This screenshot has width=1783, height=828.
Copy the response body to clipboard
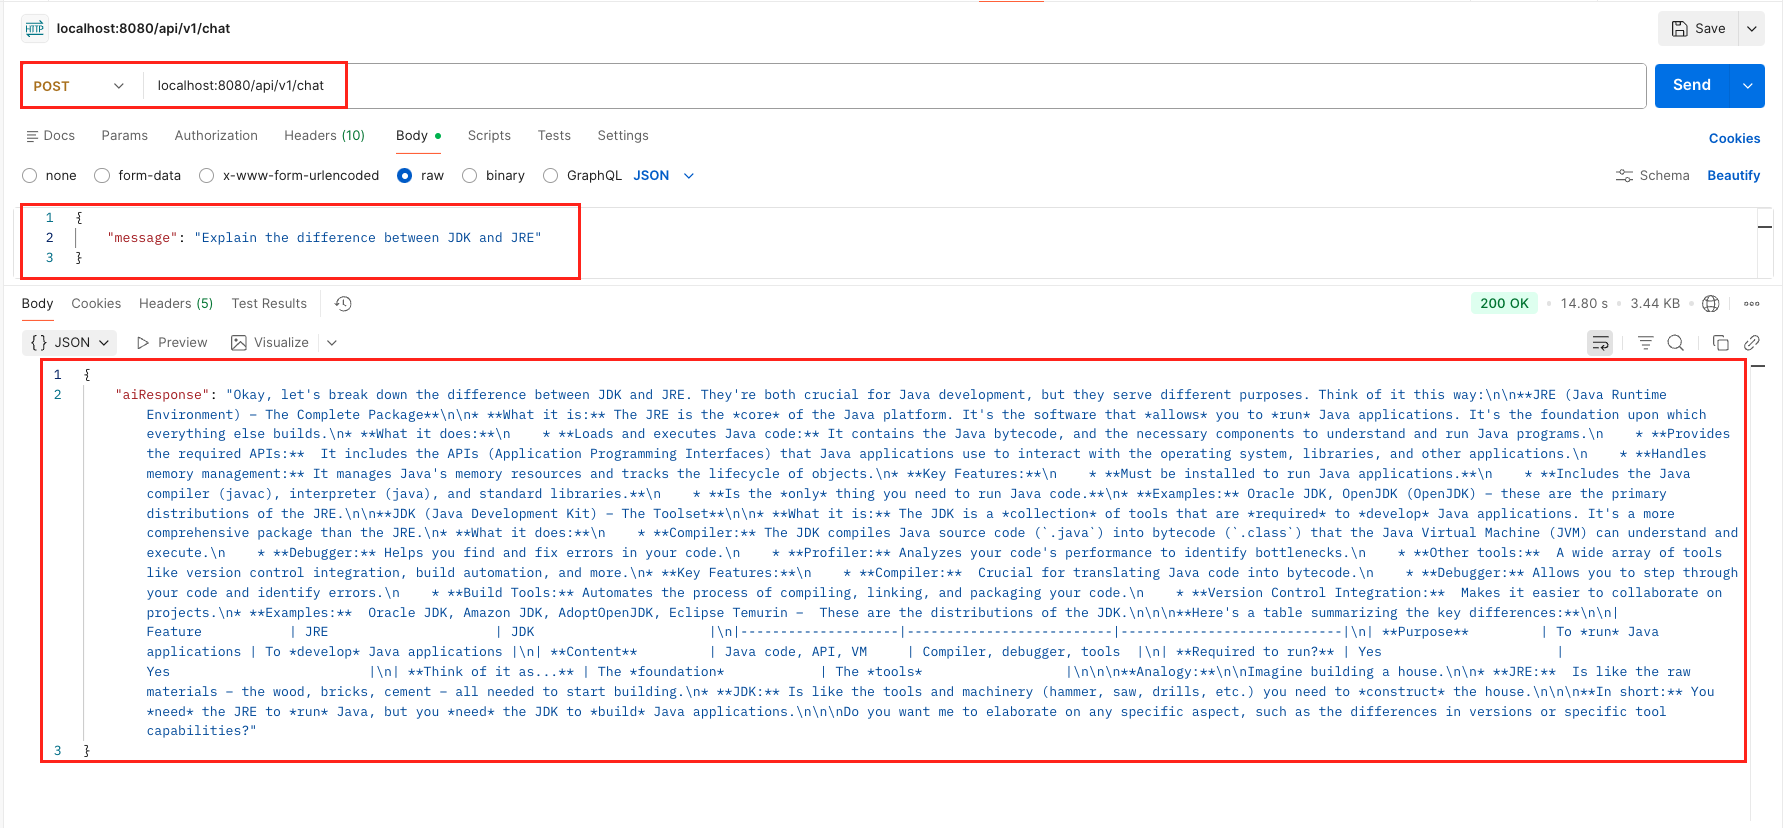1720,343
